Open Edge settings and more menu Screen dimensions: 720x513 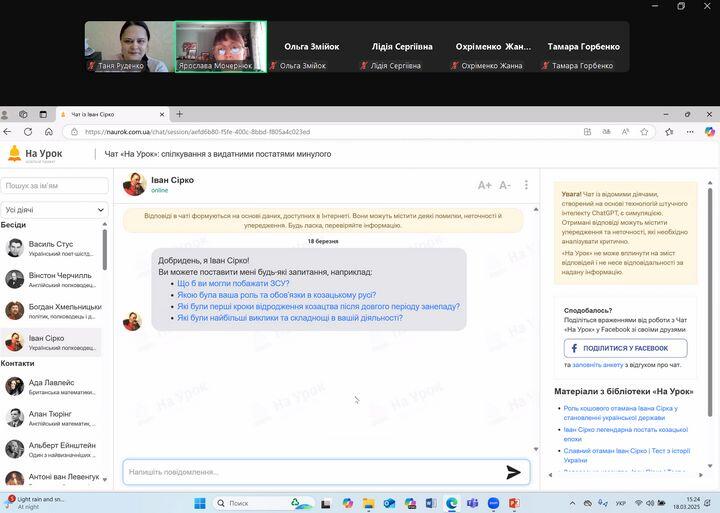[690, 132]
